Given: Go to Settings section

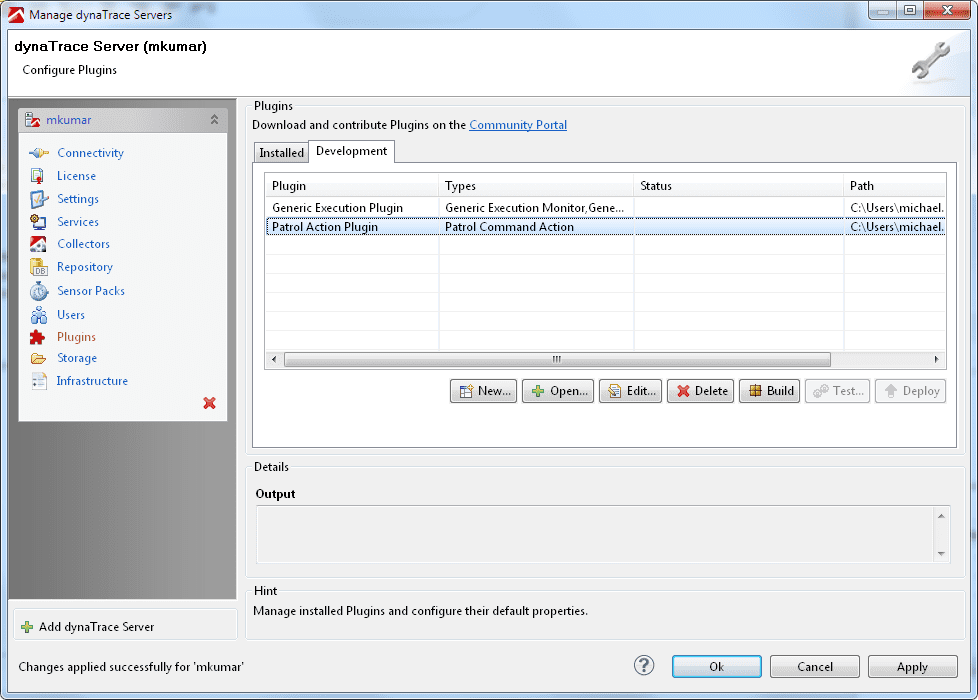Looking at the screenshot, I should [78, 199].
